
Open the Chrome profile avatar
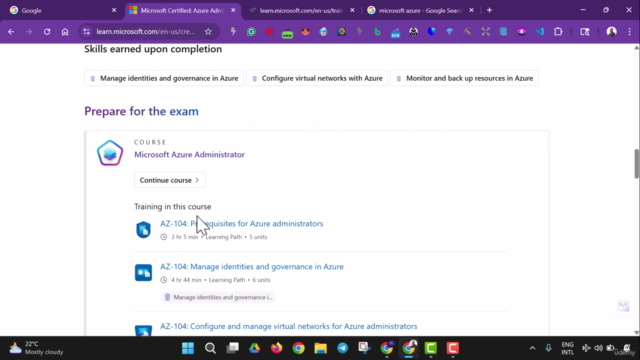611,32
